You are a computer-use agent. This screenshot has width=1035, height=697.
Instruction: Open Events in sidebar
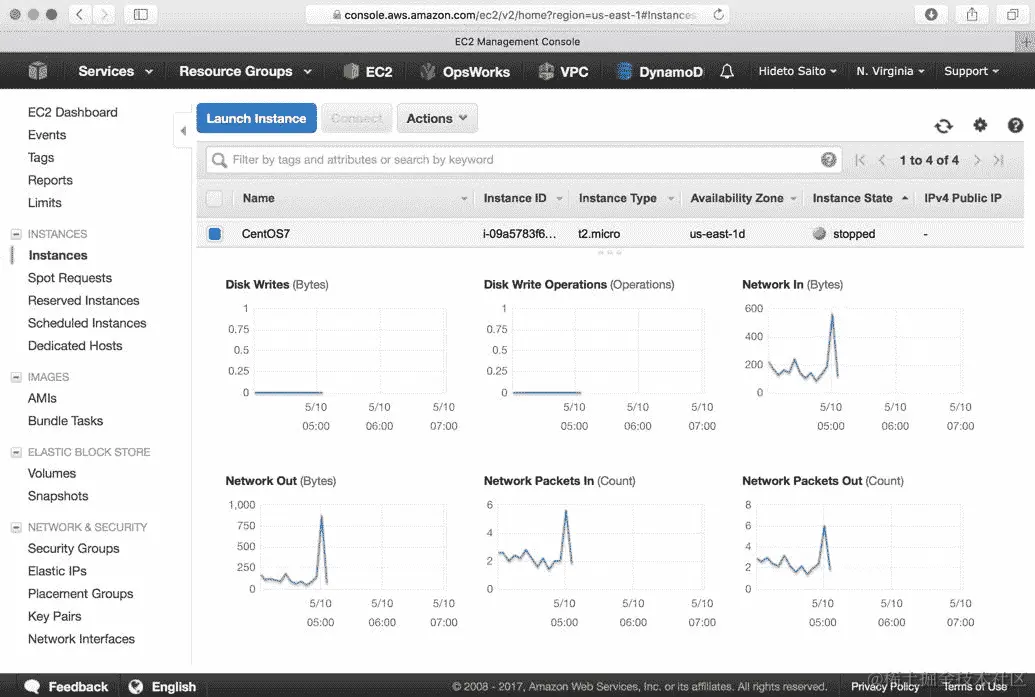point(47,135)
